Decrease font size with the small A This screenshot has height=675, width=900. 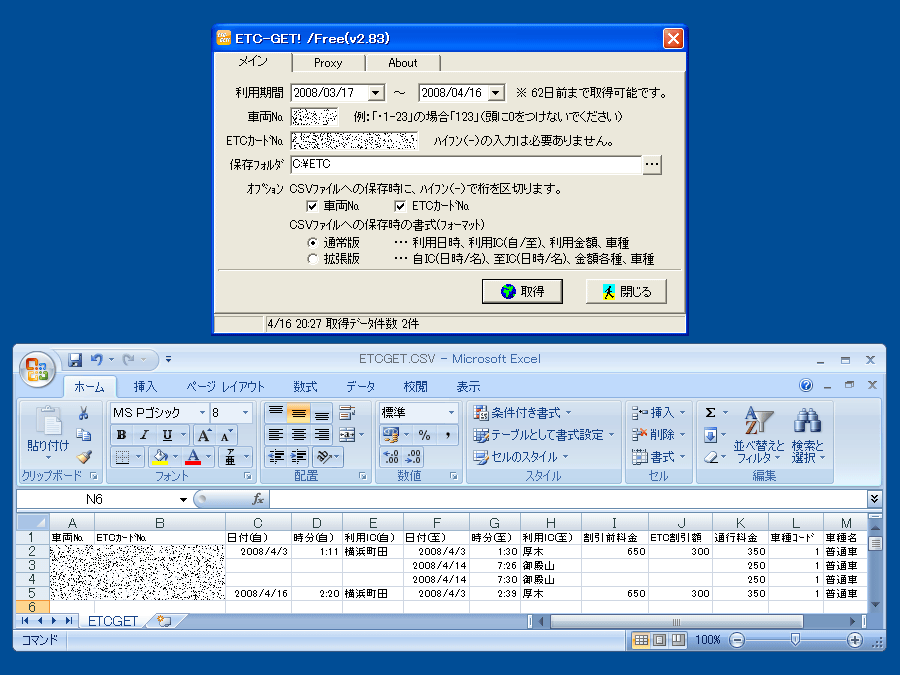(226, 435)
